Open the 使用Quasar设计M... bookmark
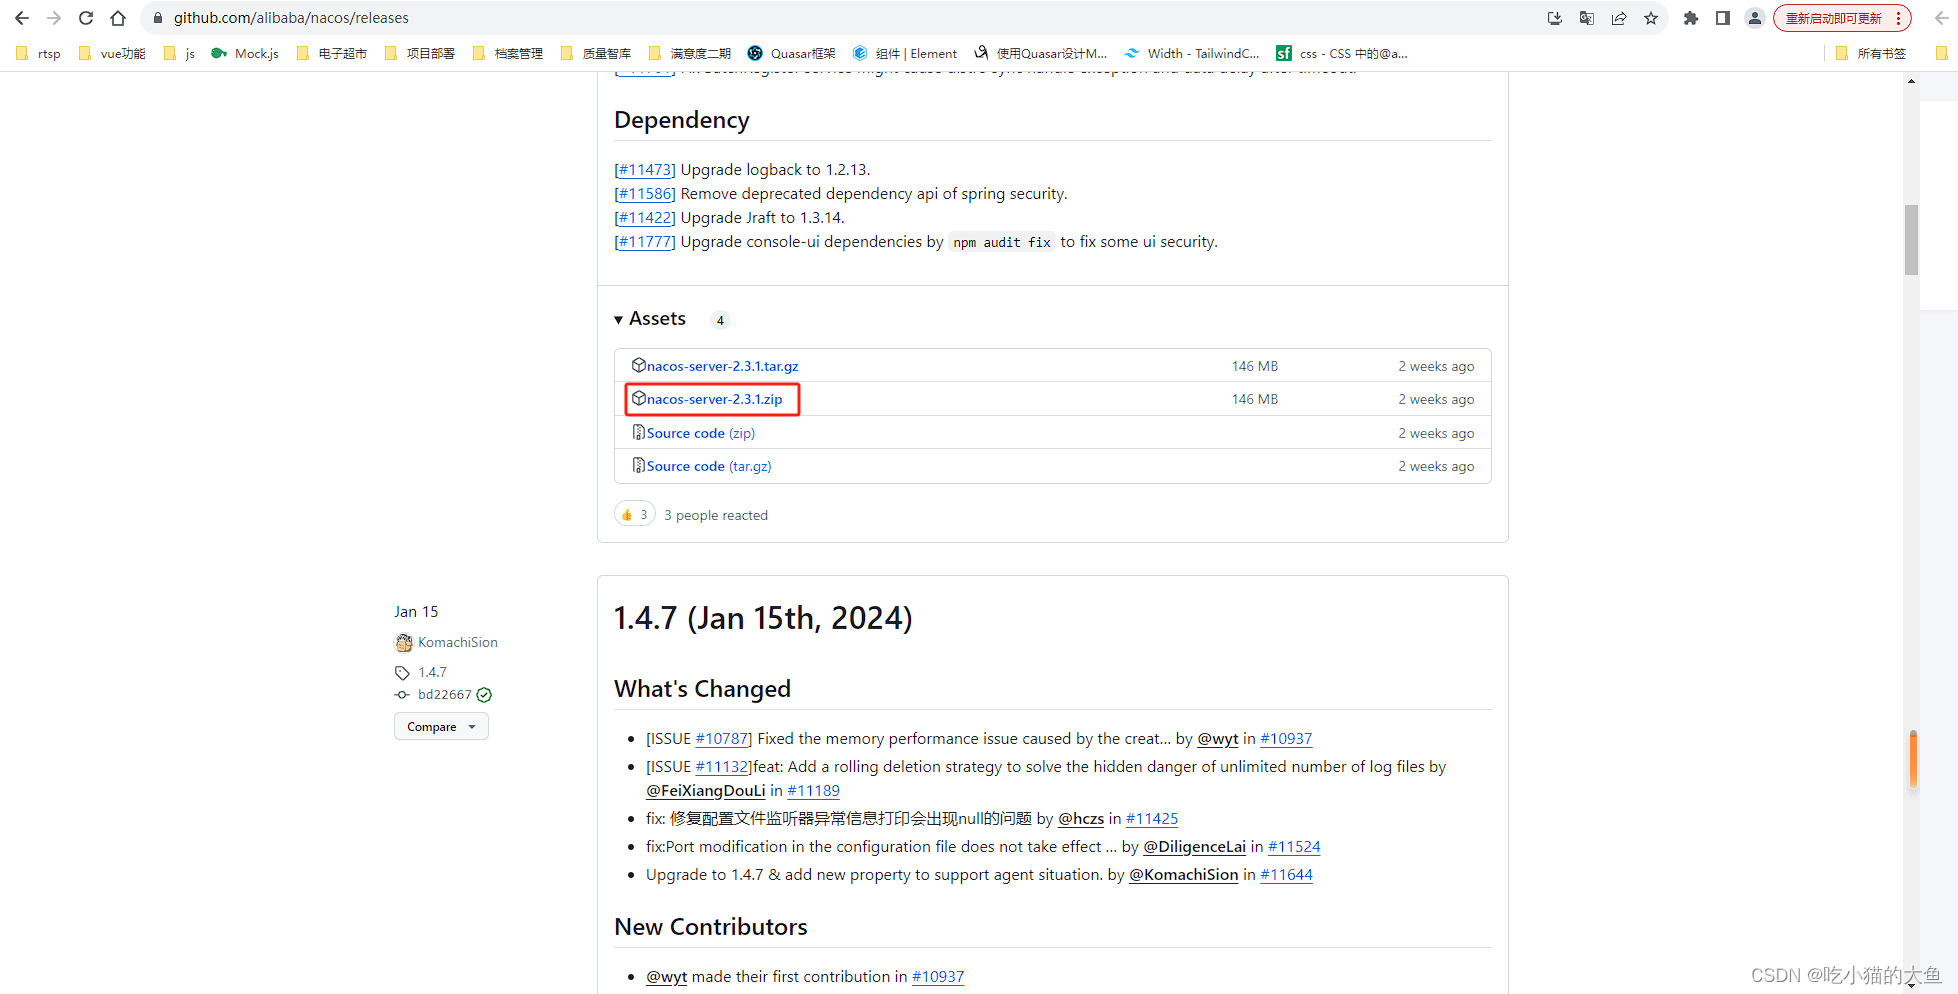Screen dimensions: 1958x994 [x=1041, y=54]
